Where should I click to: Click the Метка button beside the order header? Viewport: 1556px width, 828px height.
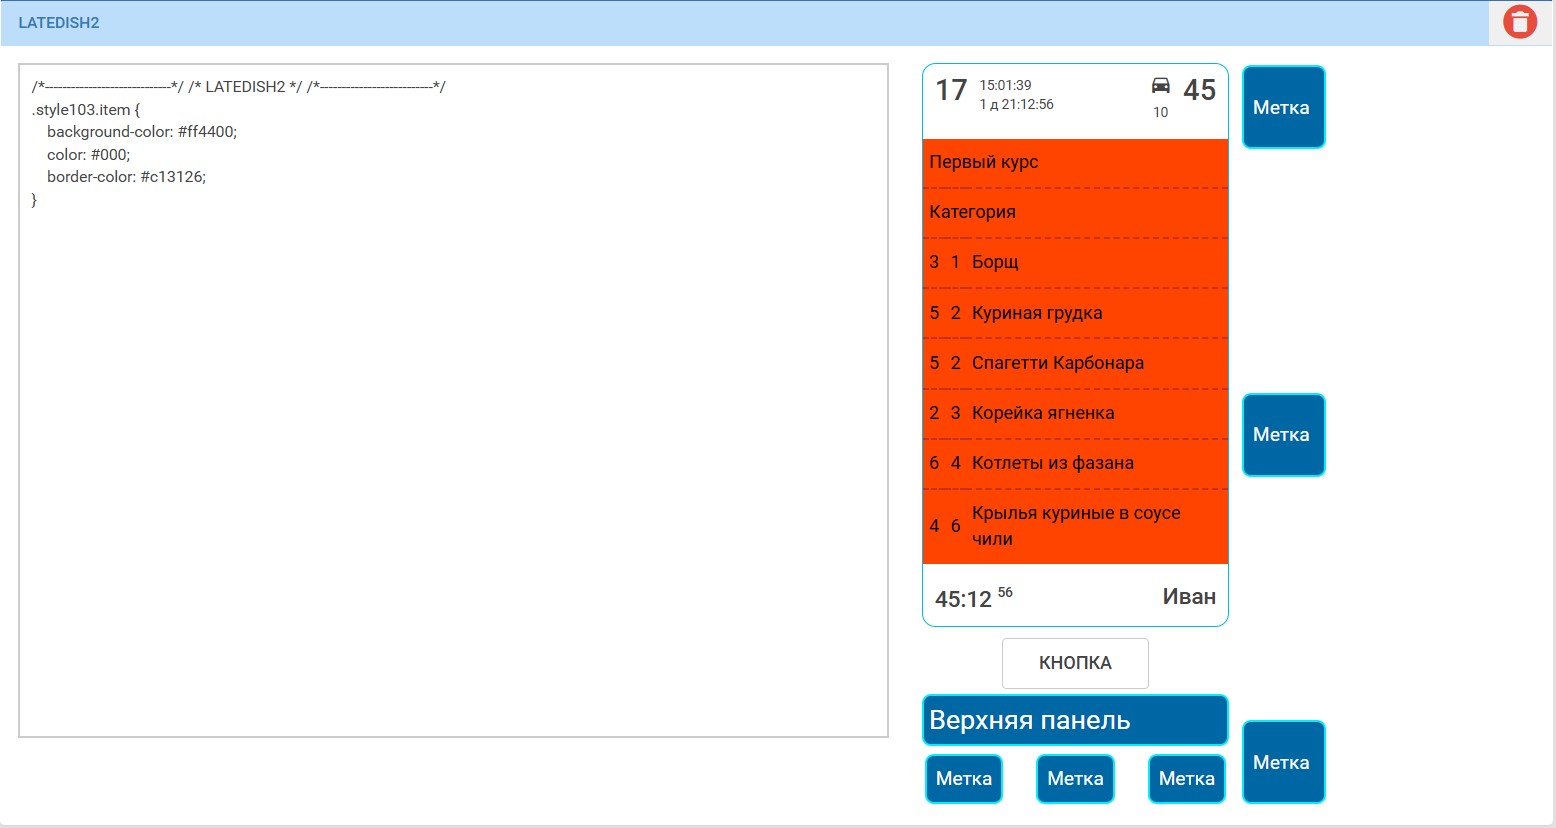point(1283,107)
